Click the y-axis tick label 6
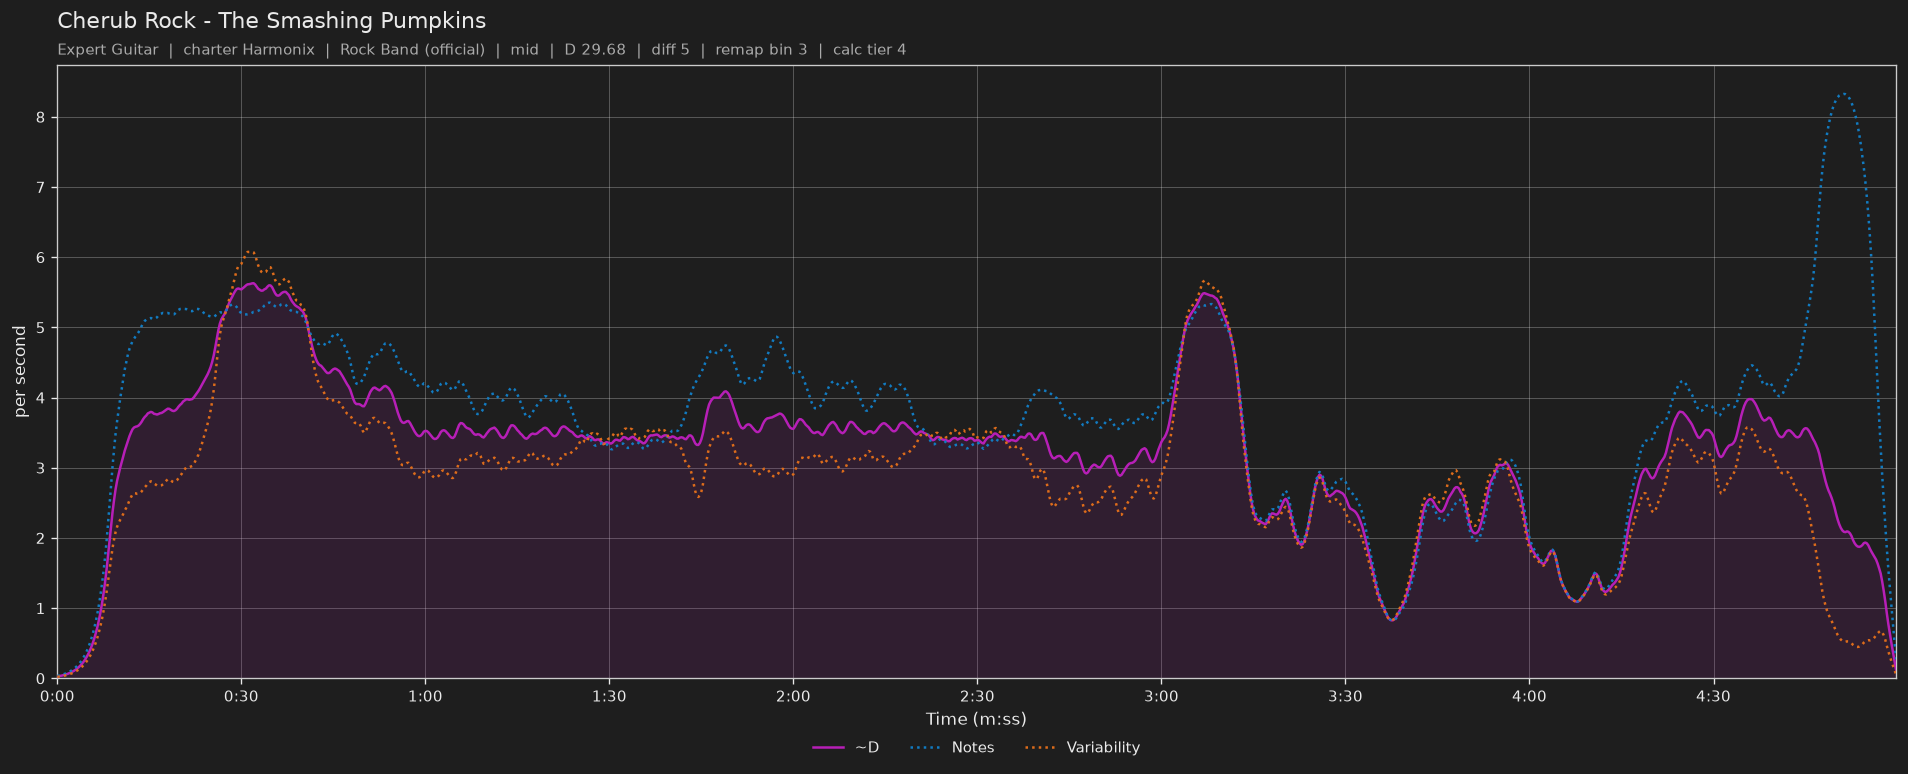1908x774 pixels. 41,258
